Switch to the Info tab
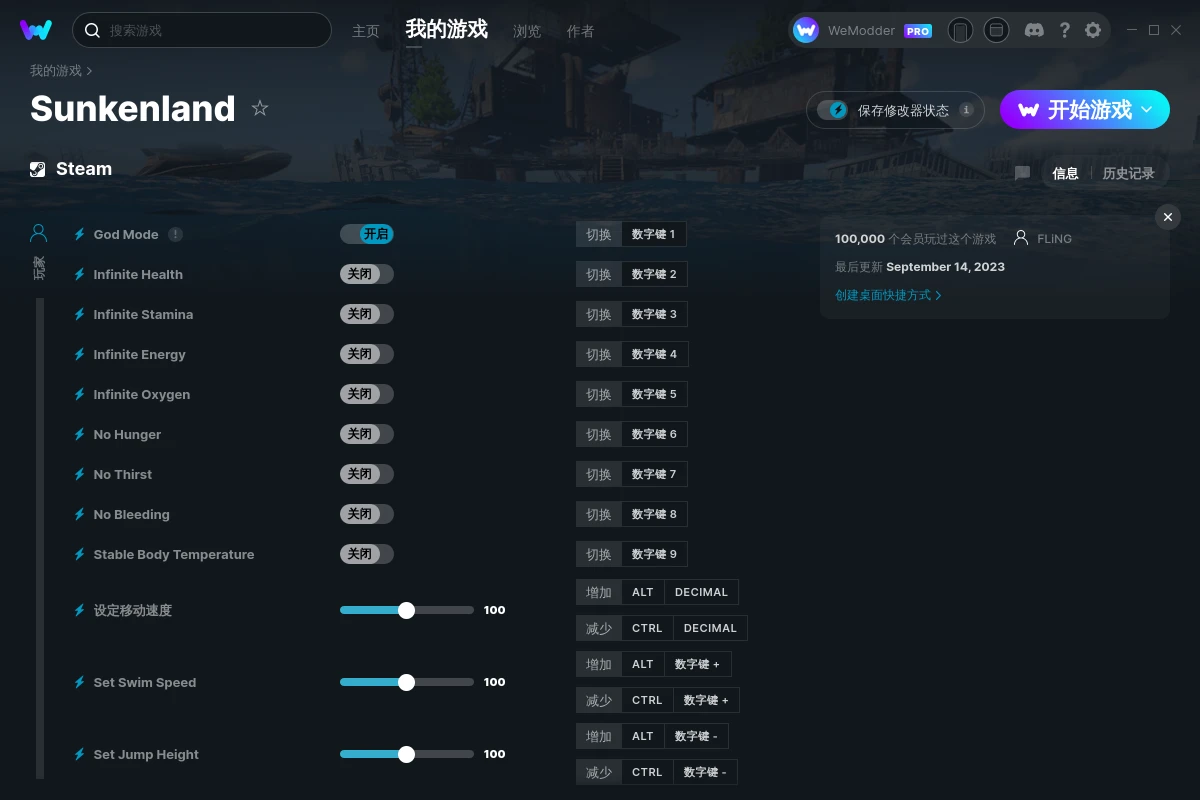Image resolution: width=1200 pixels, height=800 pixels. (1065, 173)
